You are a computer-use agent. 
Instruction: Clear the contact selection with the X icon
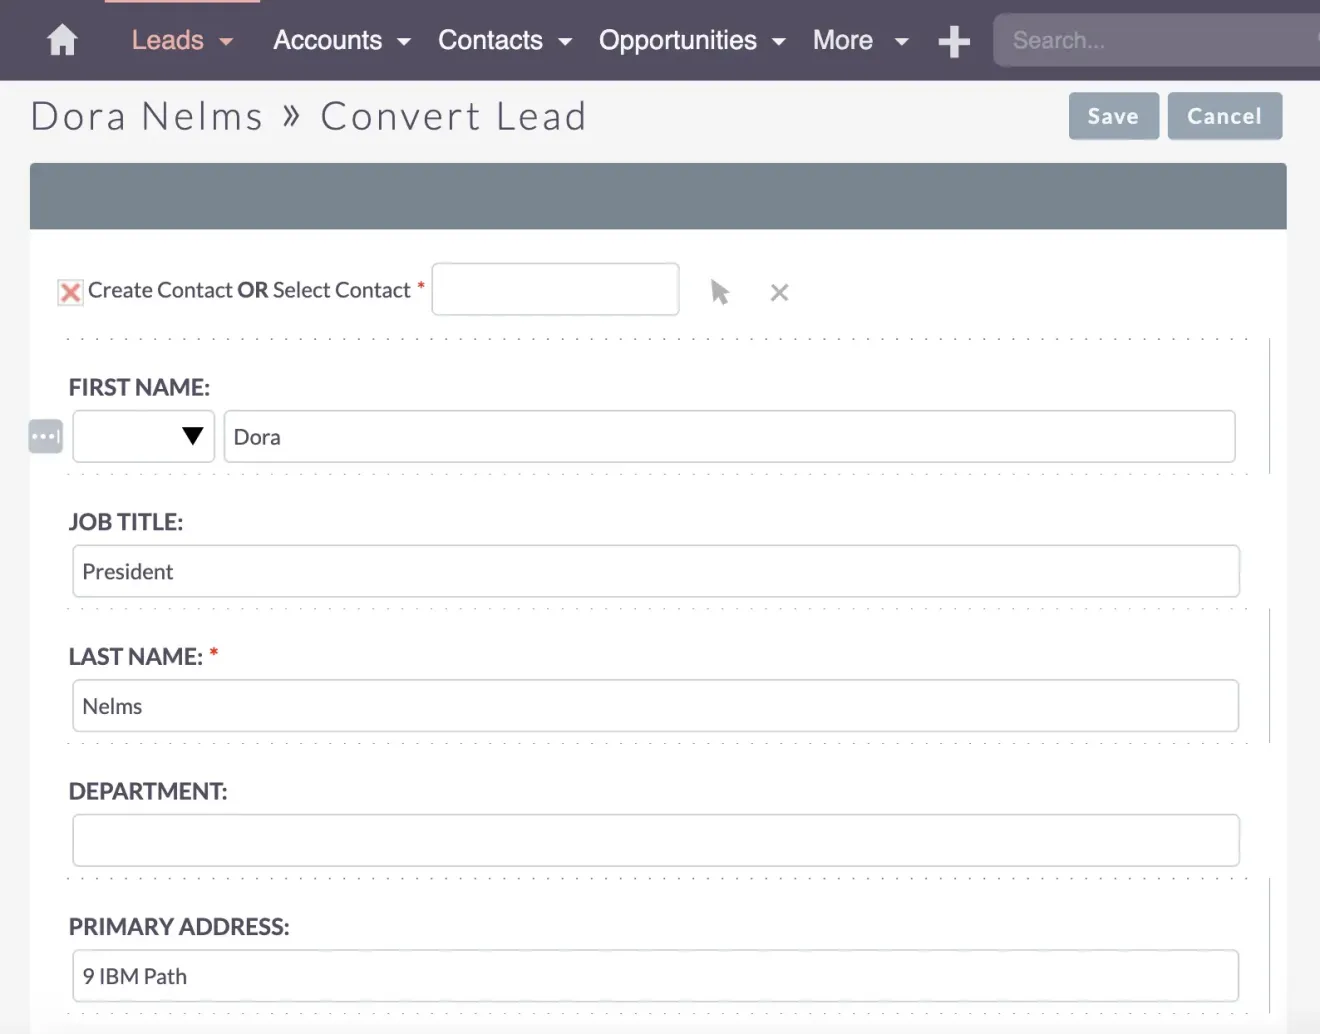click(x=779, y=291)
